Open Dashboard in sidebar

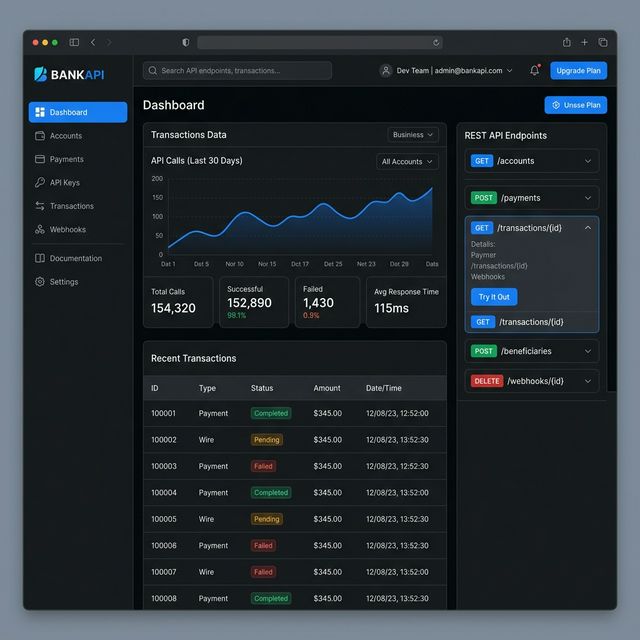[x=78, y=112]
